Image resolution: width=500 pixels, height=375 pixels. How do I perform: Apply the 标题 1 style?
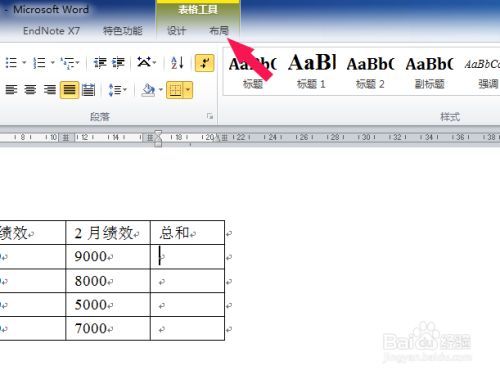pyautogui.click(x=311, y=71)
